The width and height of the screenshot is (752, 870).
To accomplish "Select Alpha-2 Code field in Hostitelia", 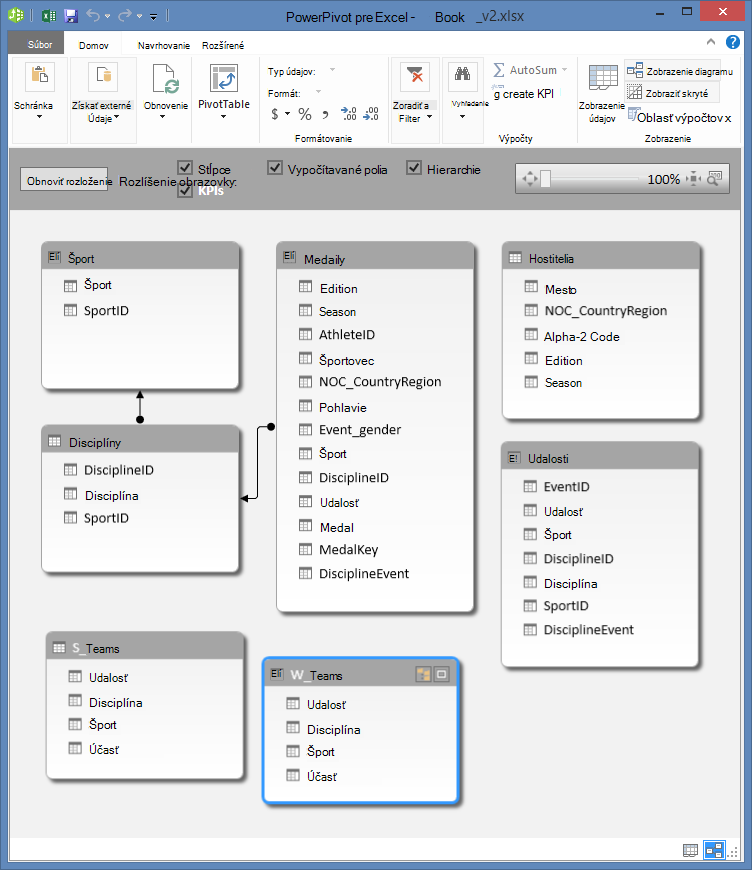I will [x=582, y=337].
